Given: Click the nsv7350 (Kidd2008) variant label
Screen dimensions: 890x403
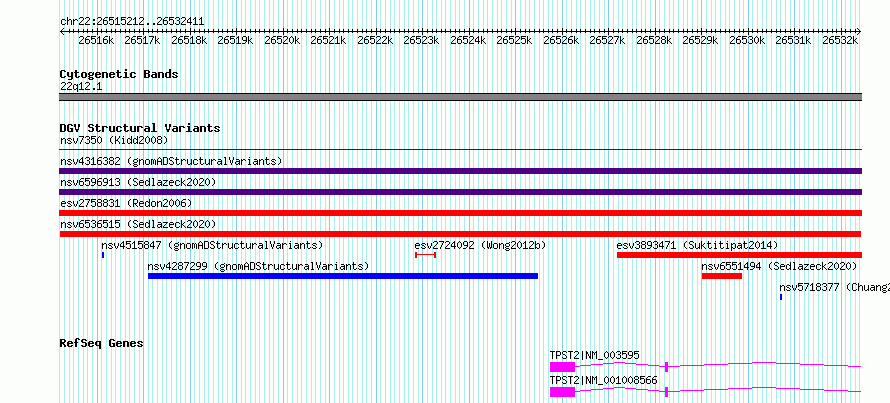Looking at the screenshot, I should (114, 140).
